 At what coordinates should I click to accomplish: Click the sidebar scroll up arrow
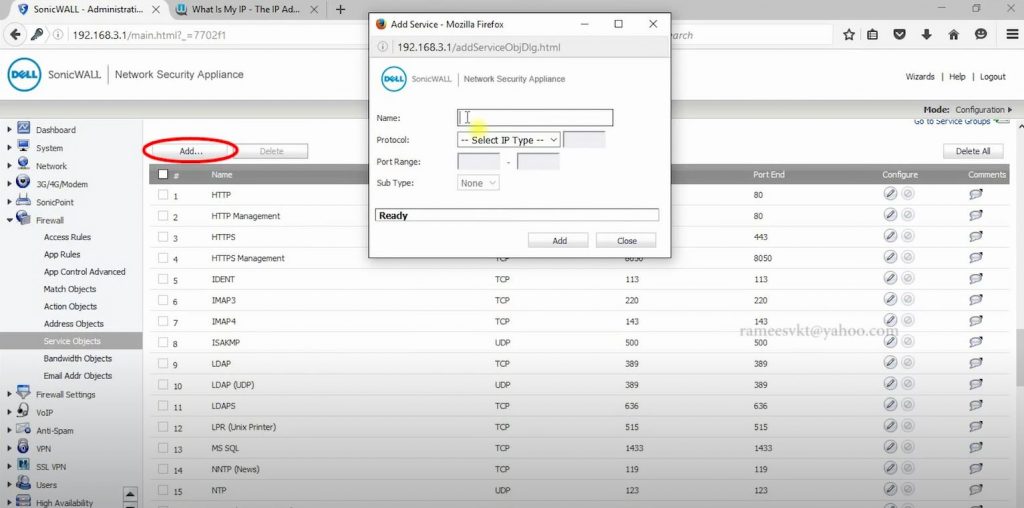(x=130, y=494)
